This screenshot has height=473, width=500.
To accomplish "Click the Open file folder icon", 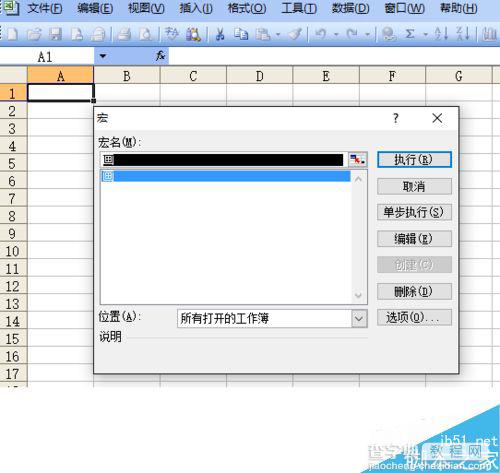I will [34, 34].
